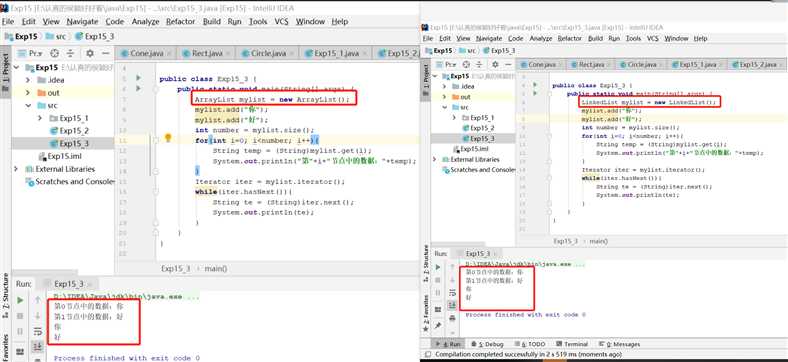Open the Refactor menu in left window
Image resolution: width=788 pixels, height=362 pixels.
(x=180, y=22)
